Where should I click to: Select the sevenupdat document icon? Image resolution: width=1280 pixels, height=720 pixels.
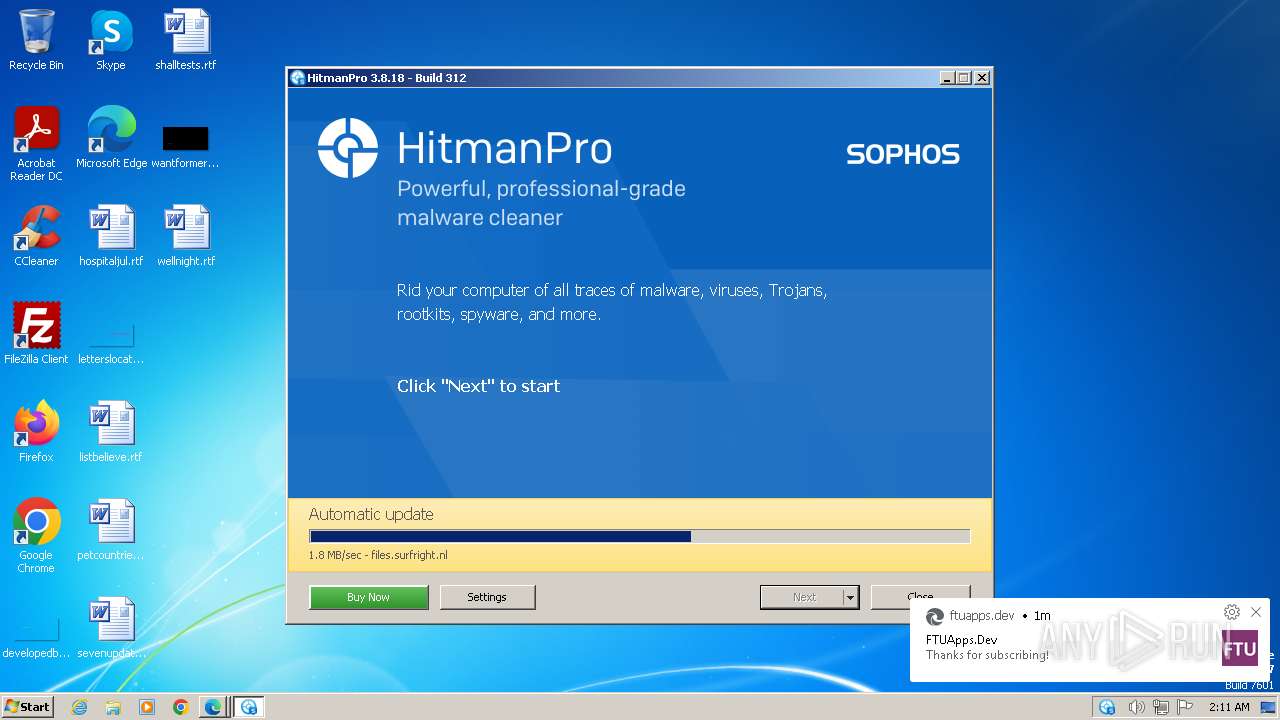coord(111,627)
